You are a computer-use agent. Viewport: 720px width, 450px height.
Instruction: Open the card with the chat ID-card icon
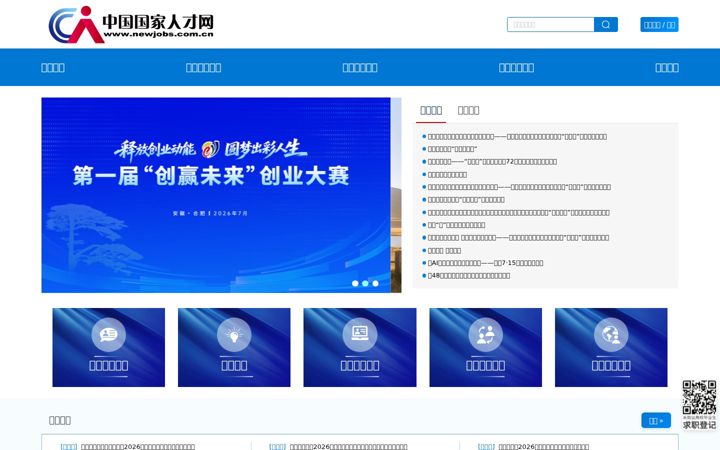coord(108,347)
